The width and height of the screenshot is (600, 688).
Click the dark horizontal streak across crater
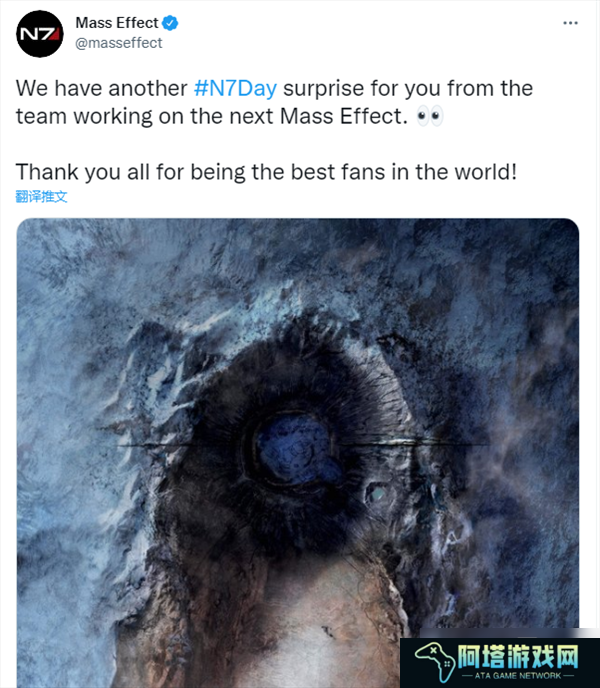click(303, 443)
